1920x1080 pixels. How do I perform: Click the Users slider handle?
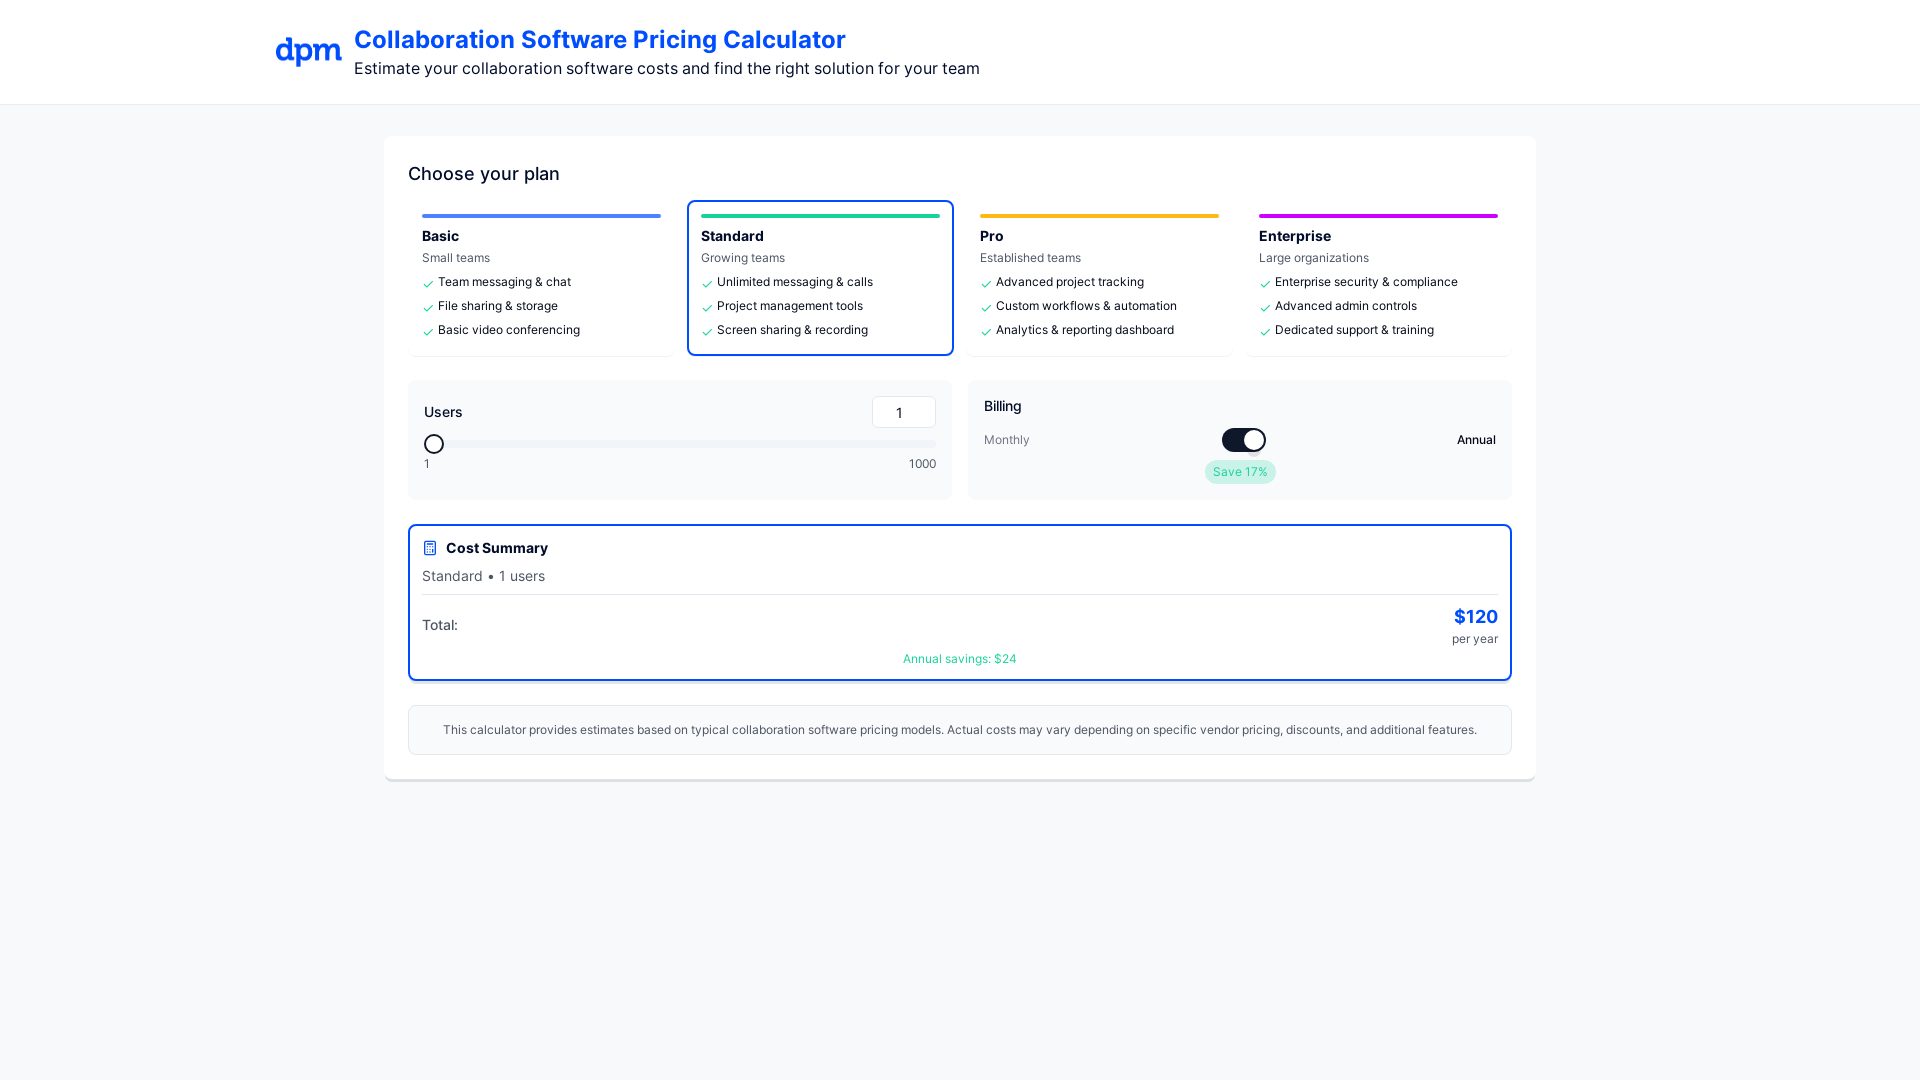click(x=434, y=444)
